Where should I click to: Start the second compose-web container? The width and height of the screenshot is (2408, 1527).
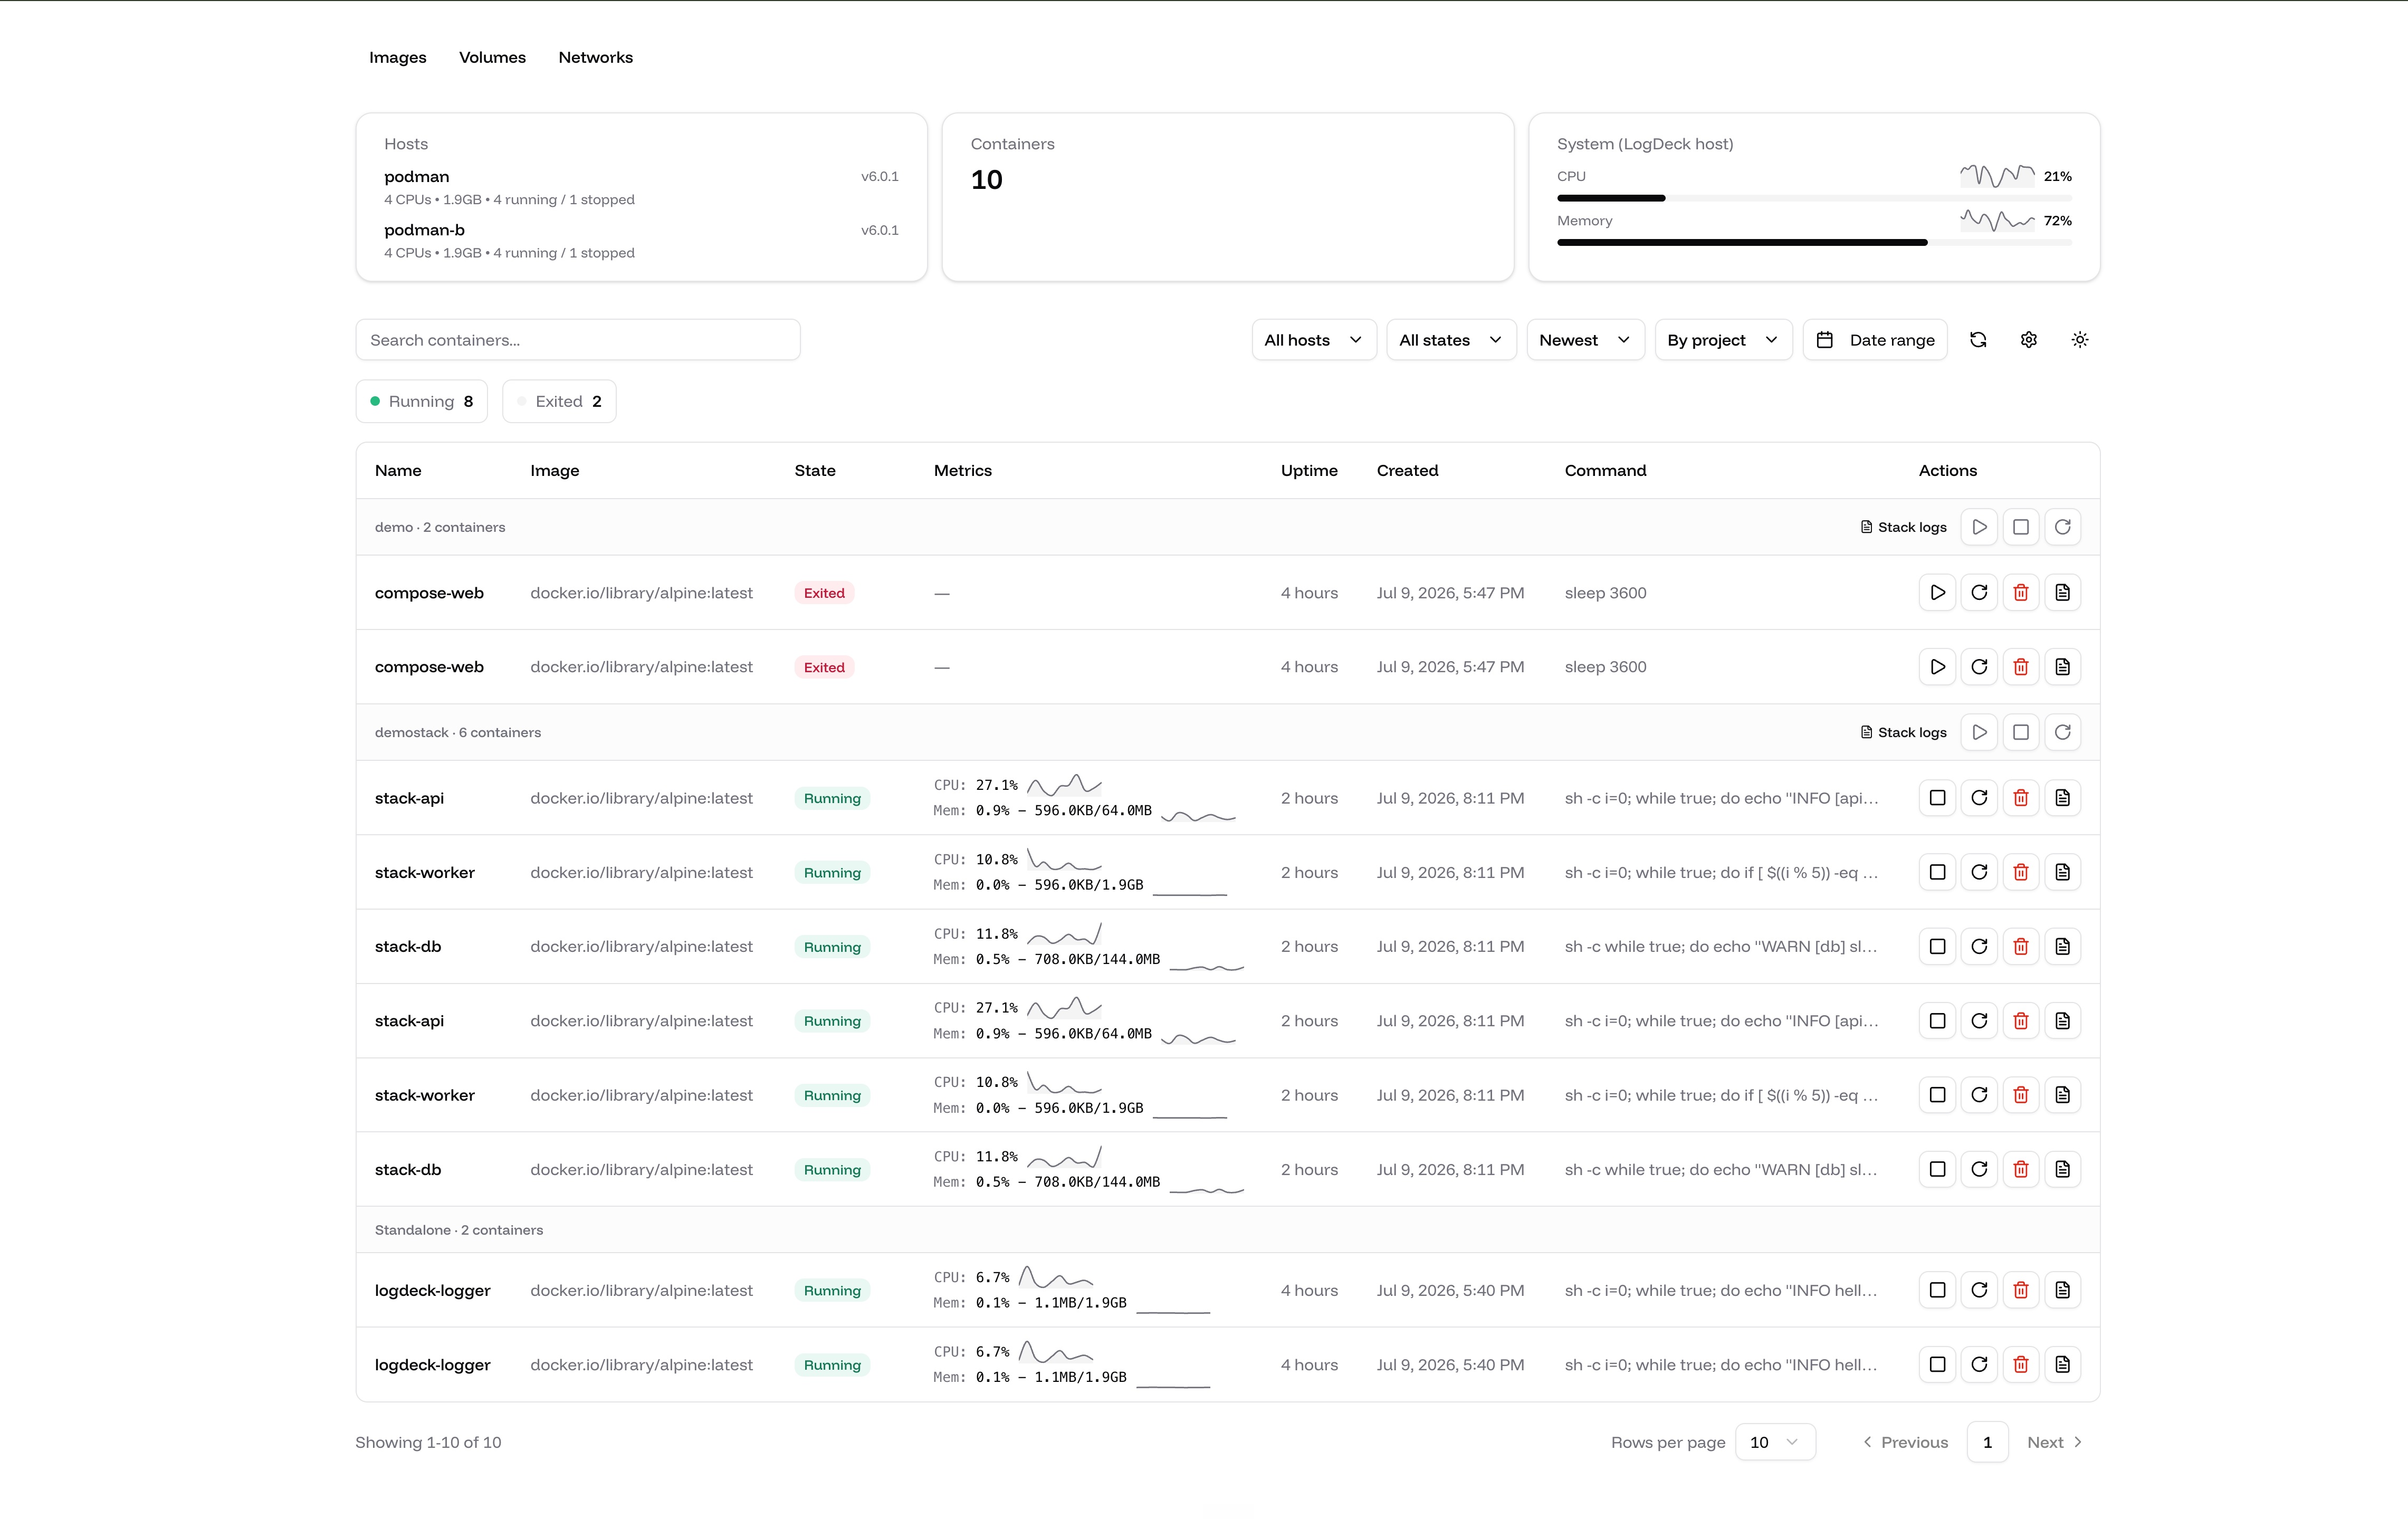(1937, 667)
